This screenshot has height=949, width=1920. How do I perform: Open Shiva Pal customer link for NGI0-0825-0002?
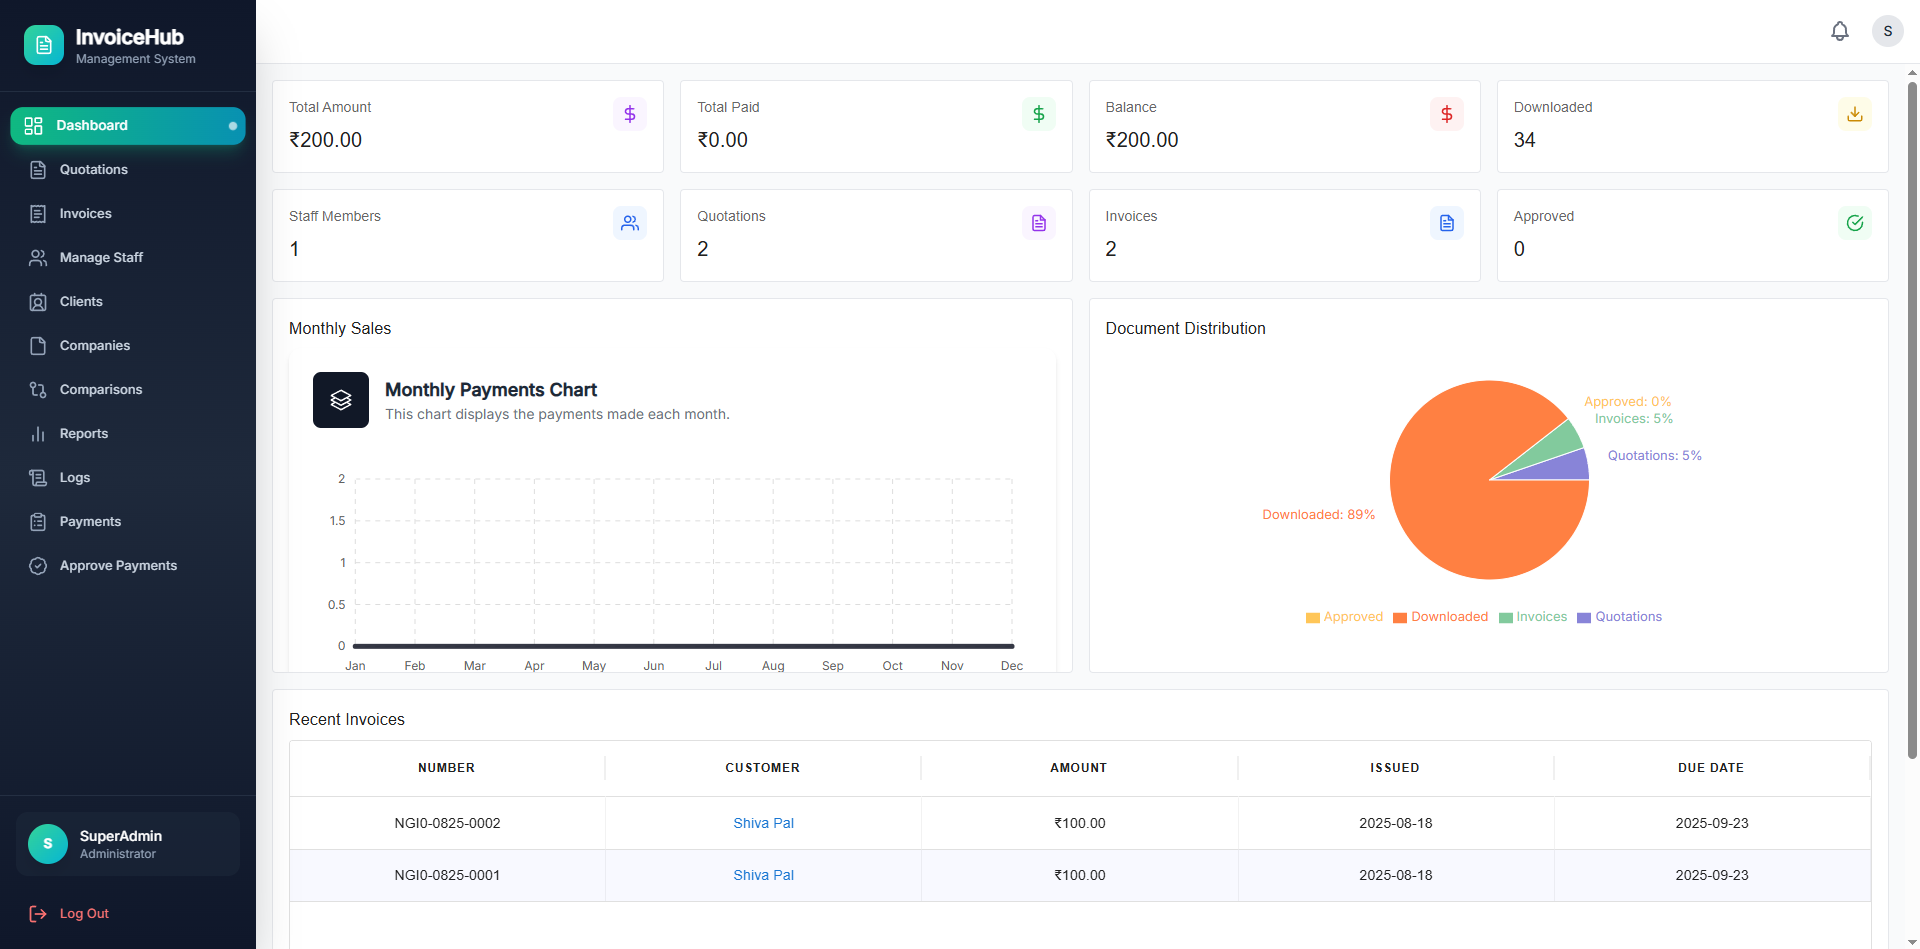click(x=763, y=823)
